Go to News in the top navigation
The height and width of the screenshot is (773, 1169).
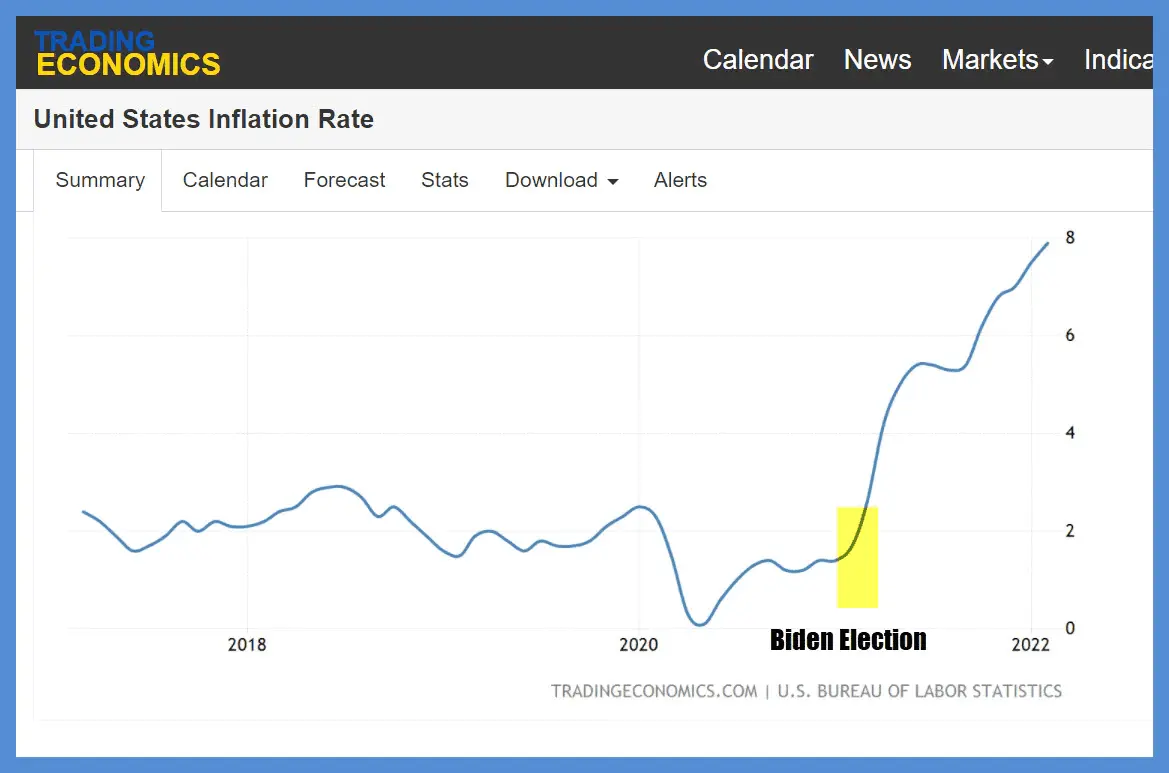tap(877, 60)
